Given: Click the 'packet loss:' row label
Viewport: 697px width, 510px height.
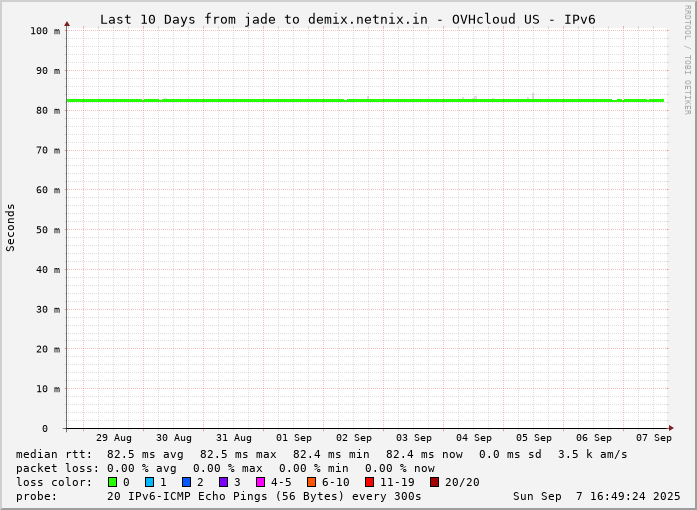Looking at the screenshot, I should pos(57,468).
